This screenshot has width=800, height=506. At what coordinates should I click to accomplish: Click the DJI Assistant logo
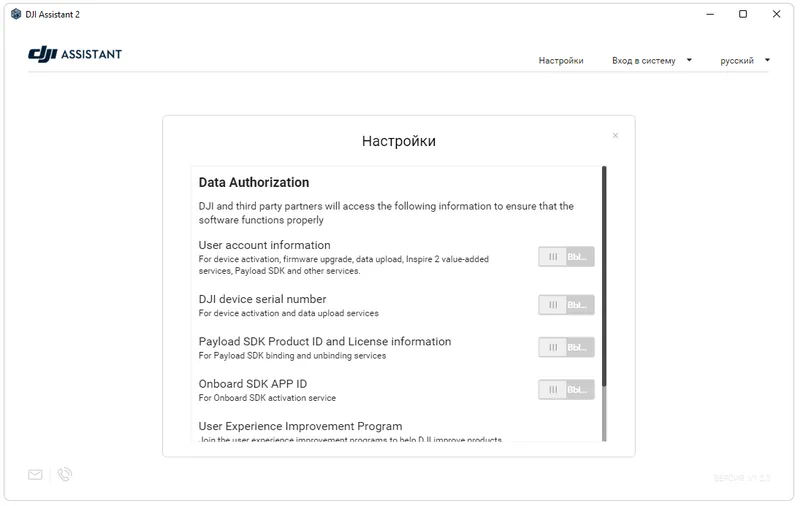tap(75, 54)
